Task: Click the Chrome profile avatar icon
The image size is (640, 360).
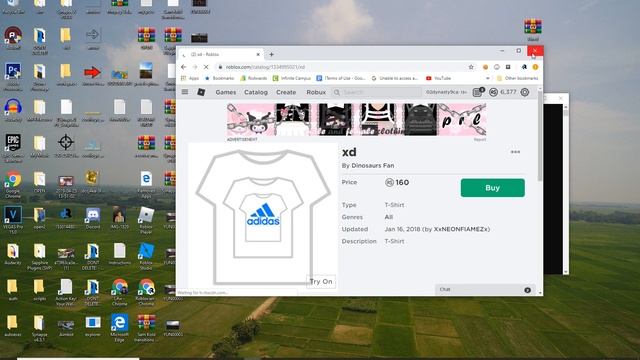Action: pos(535,67)
